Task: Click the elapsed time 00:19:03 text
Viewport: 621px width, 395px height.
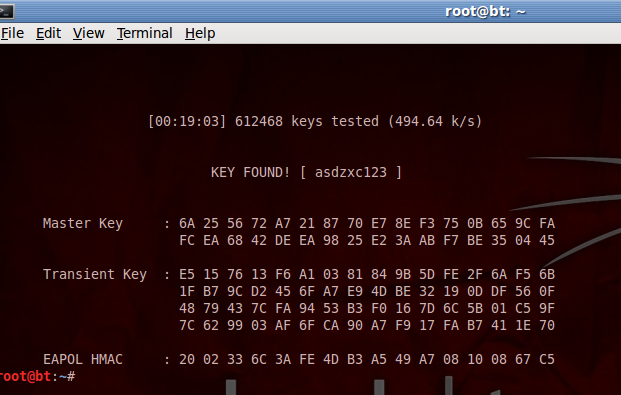Action: 187,121
